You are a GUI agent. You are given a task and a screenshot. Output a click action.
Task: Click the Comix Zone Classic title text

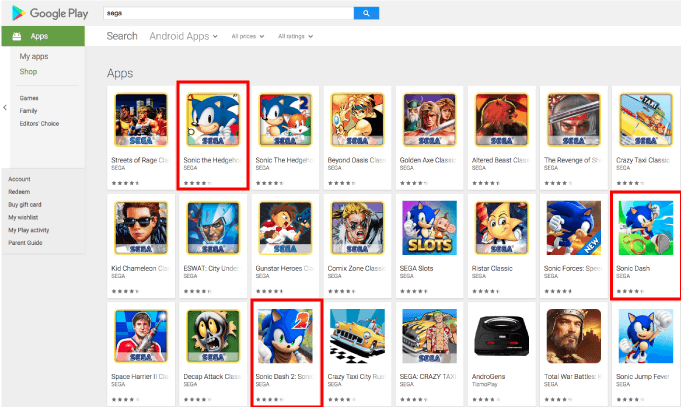coord(357,268)
